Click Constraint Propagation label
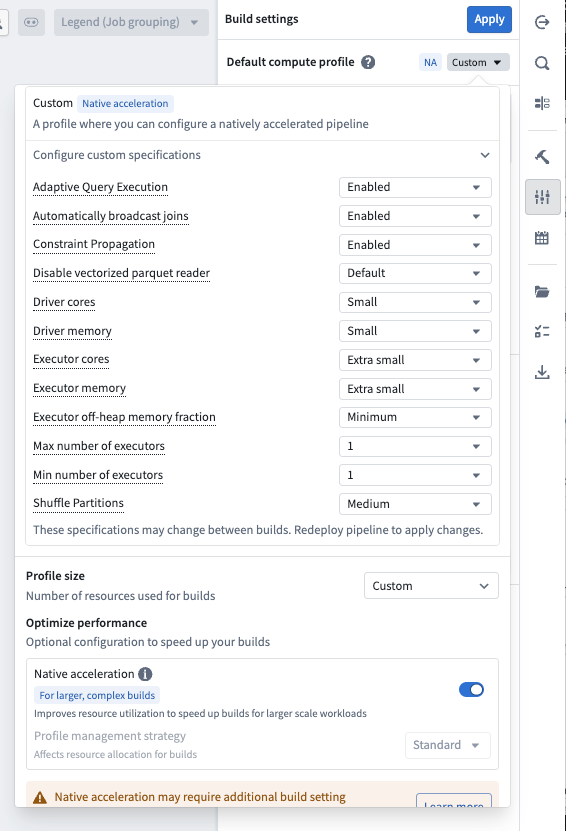This screenshot has width=566, height=831. [x=94, y=244]
